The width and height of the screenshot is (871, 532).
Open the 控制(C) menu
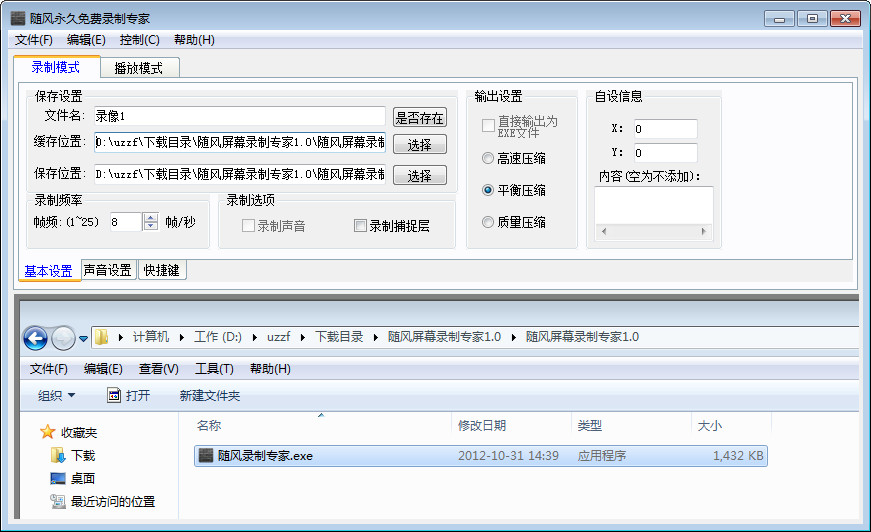(x=139, y=40)
